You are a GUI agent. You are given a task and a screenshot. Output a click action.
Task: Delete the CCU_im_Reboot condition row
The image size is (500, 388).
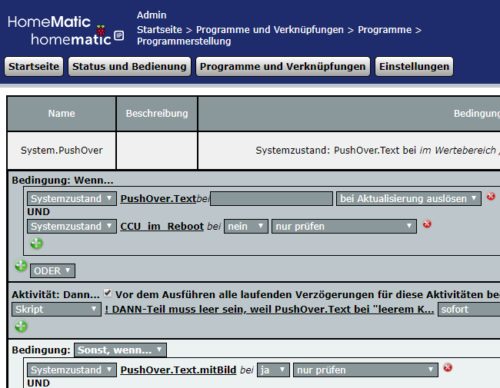427,224
